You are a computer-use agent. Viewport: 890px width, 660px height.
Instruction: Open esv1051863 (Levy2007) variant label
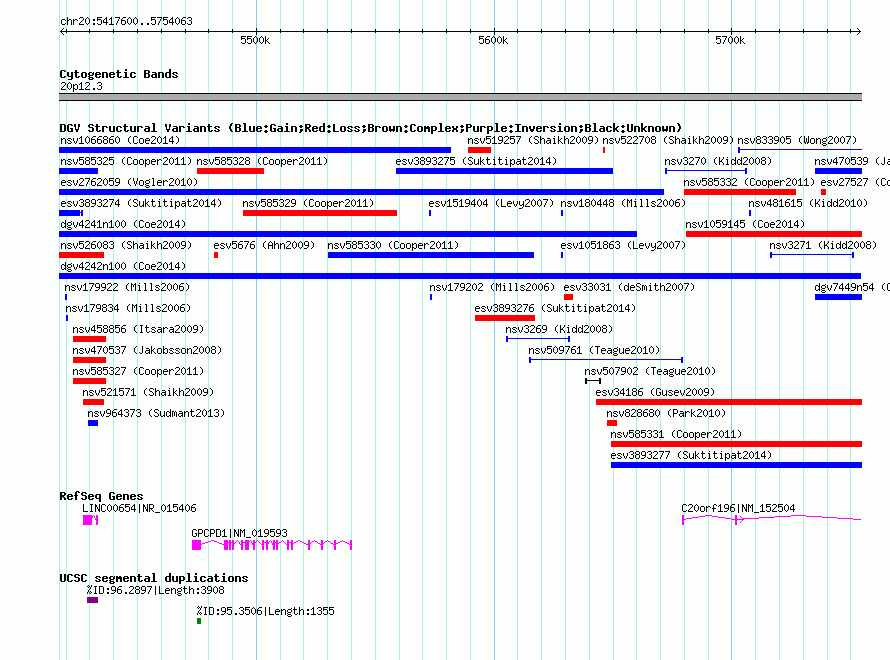(x=623, y=245)
